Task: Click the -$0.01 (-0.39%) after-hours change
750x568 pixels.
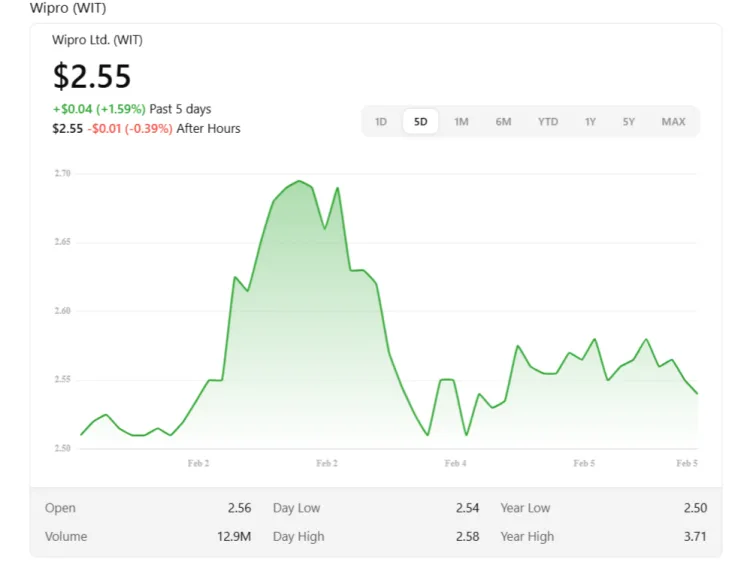Action: click(130, 129)
